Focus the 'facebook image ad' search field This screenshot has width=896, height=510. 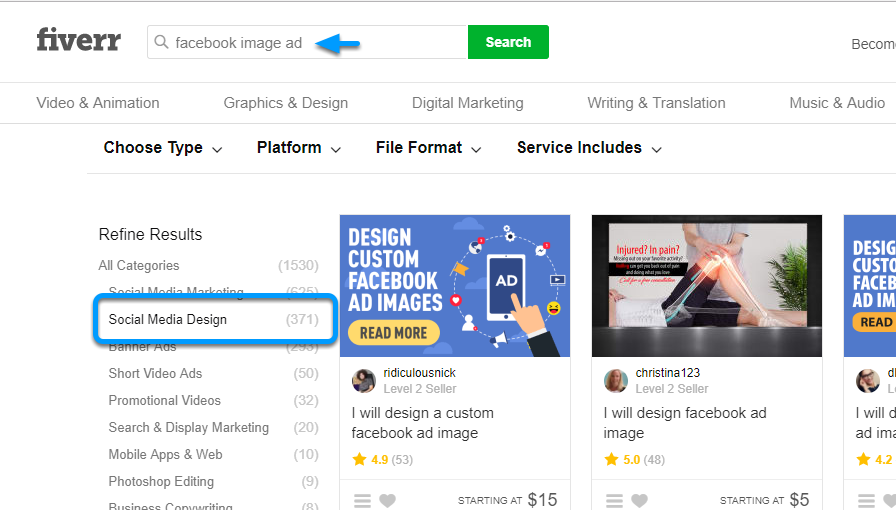tap(307, 42)
